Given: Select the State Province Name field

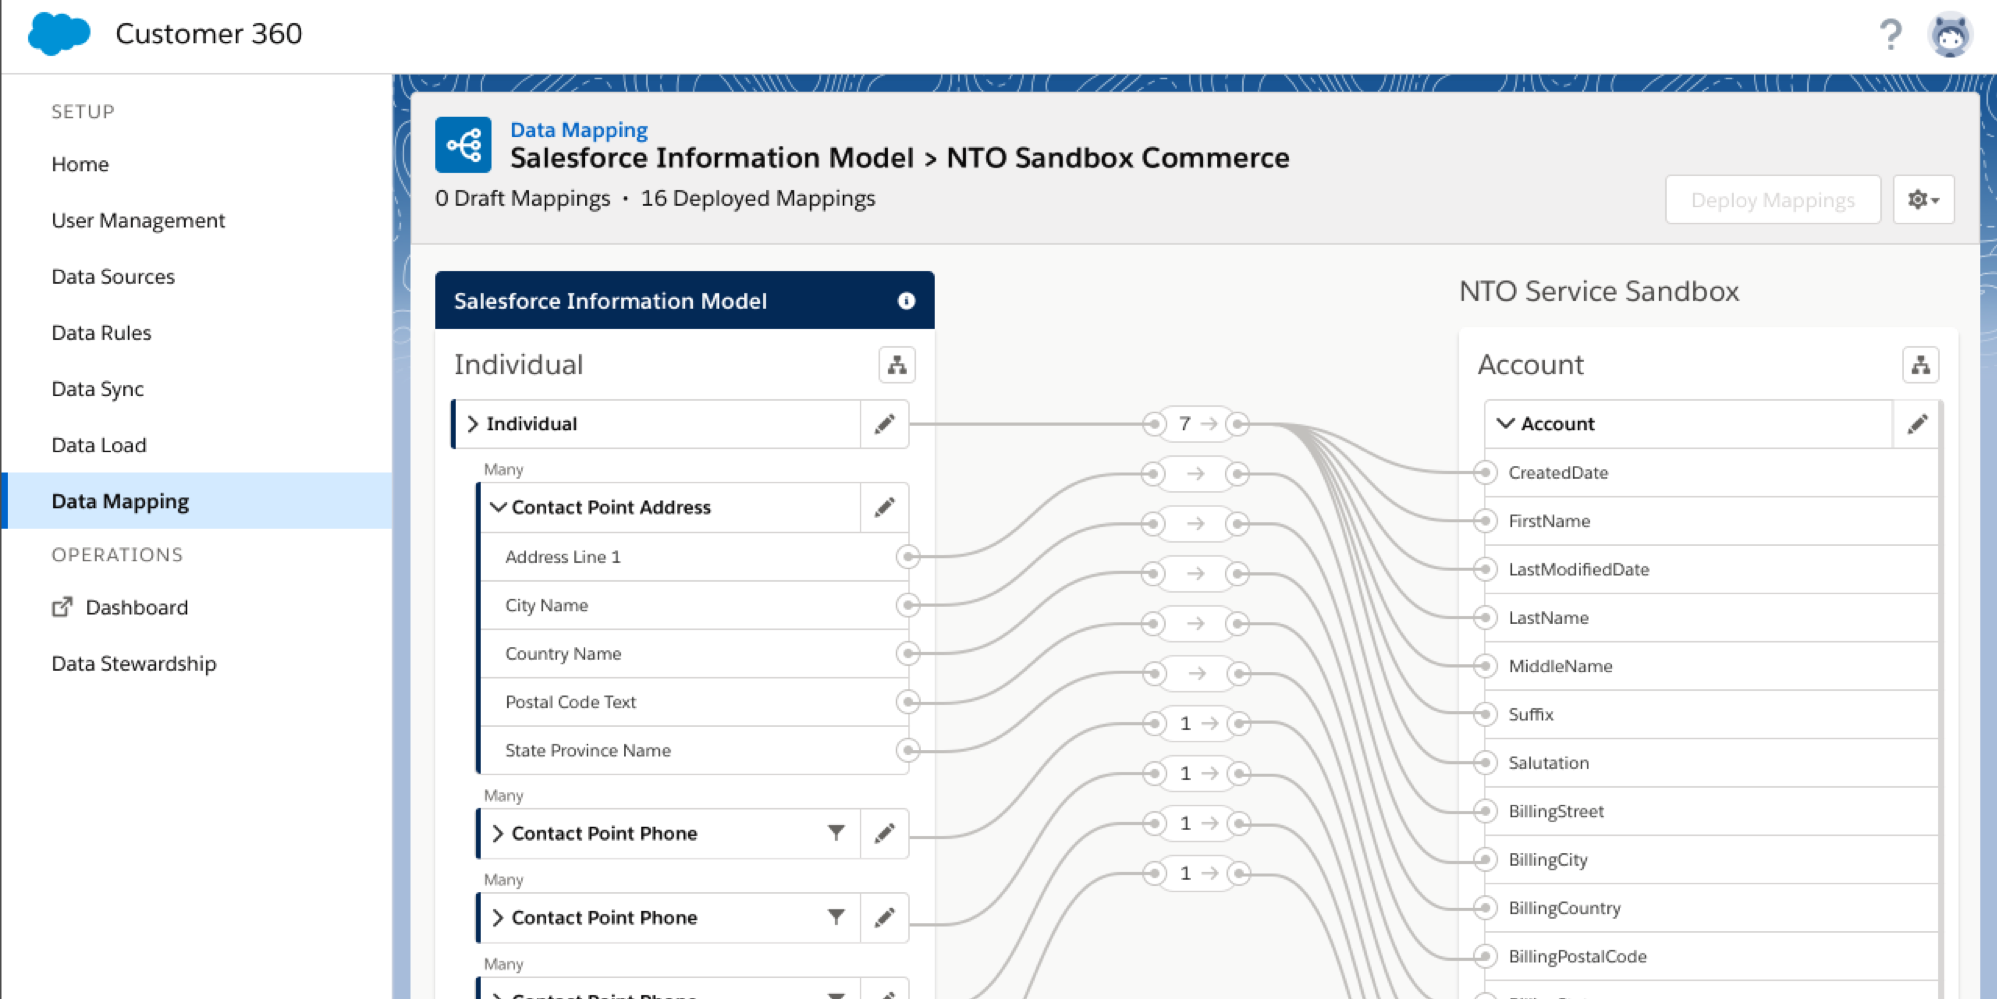Looking at the screenshot, I should [x=693, y=750].
